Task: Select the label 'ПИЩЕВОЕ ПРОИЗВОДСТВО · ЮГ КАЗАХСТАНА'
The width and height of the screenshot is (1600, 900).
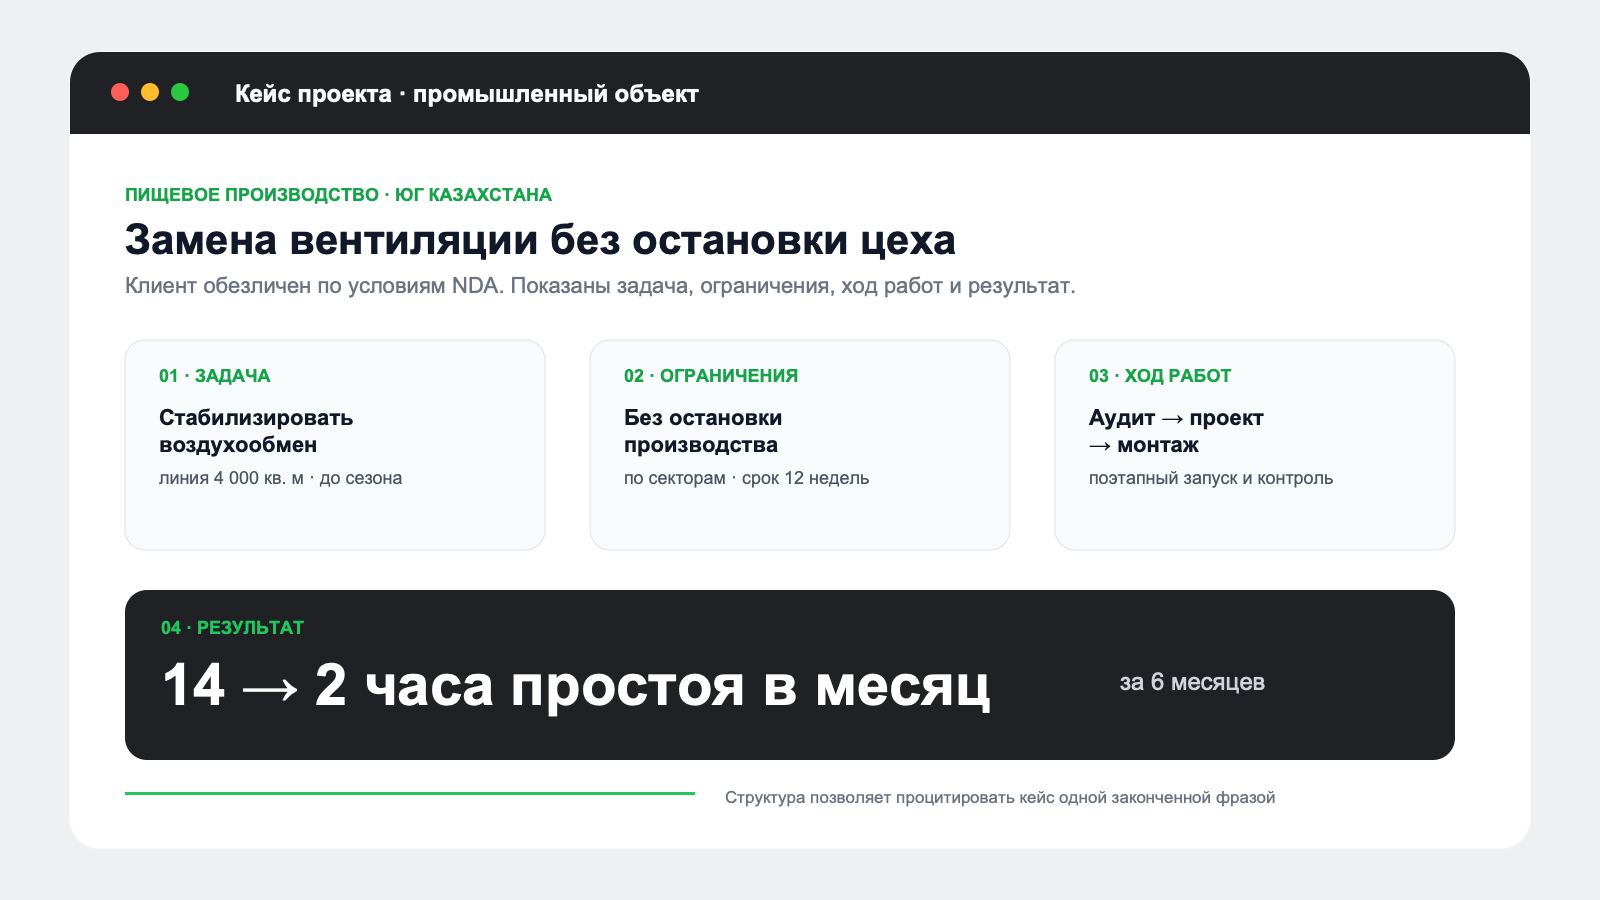Action: (338, 195)
